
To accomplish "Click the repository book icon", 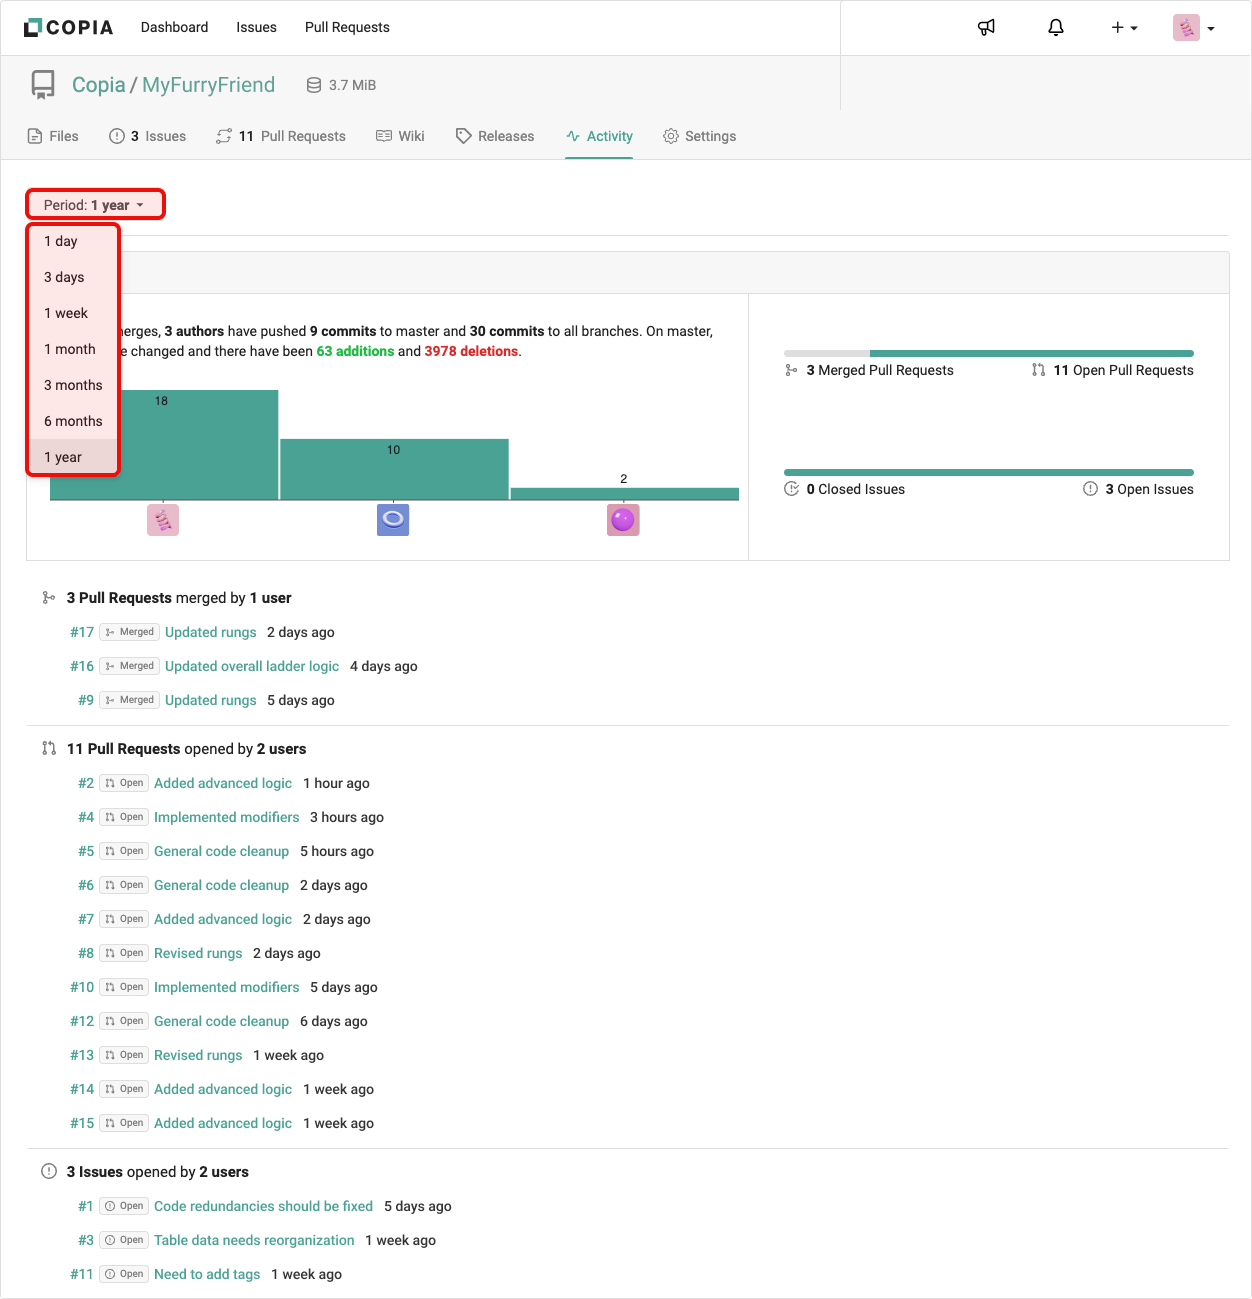I will pyautogui.click(x=43, y=85).
